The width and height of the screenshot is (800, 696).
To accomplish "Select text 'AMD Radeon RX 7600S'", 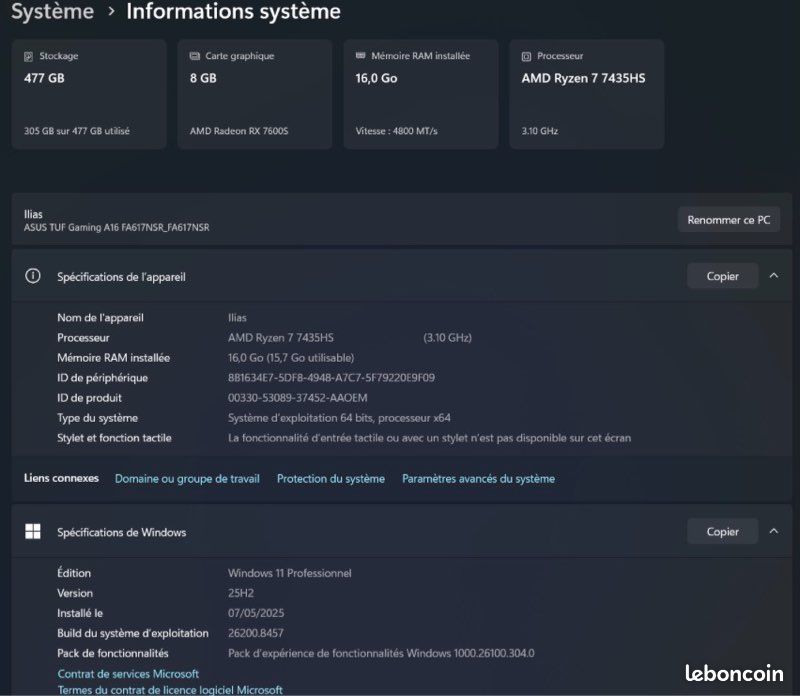I will pyautogui.click(x=239, y=131).
